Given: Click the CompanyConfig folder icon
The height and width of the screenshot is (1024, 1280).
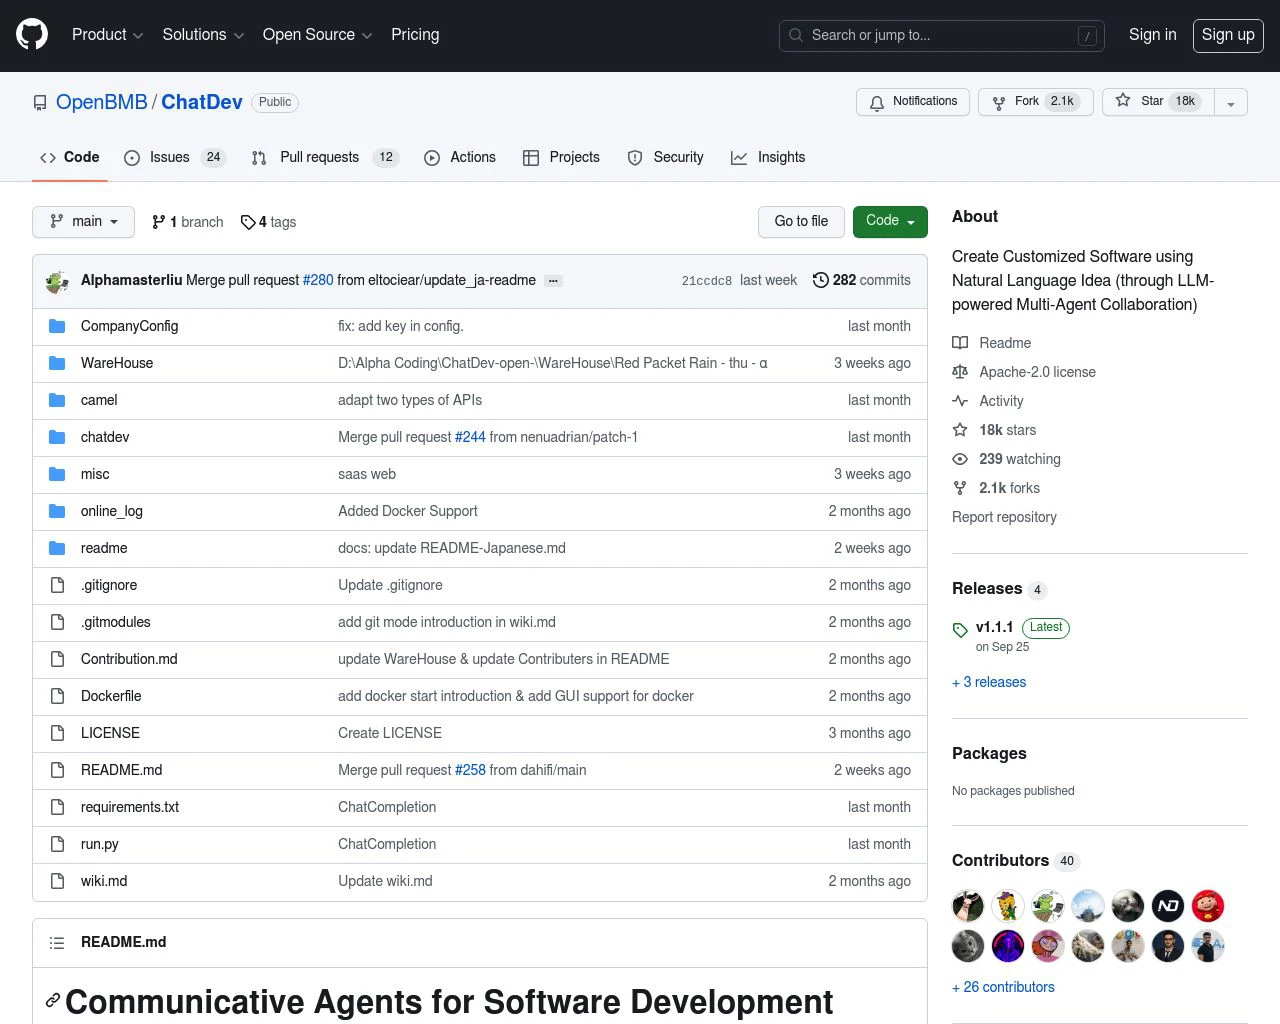Looking at the screenshot, I should (x=57, y=326).
